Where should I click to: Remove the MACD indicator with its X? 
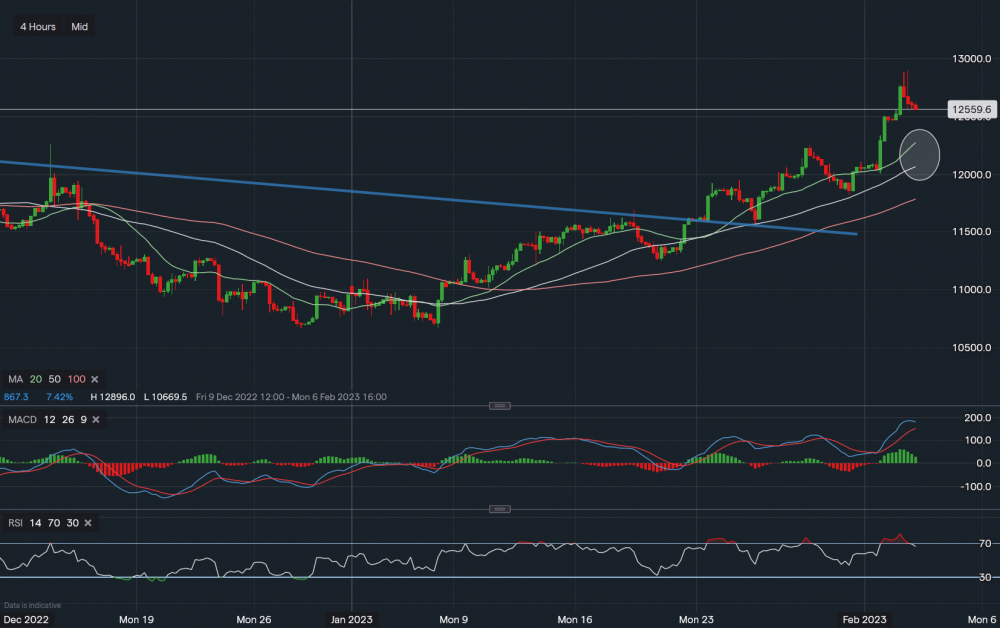point(98,417)
